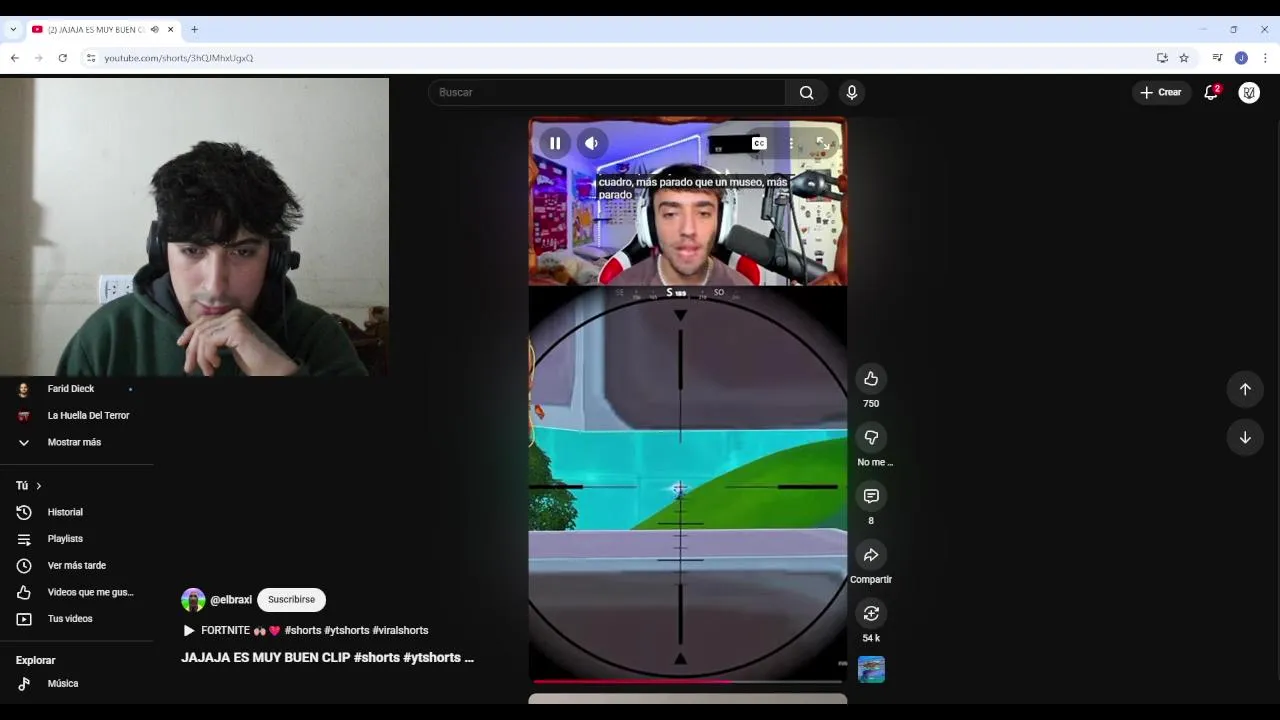Open the @elbraxi channel link
The width and height of the screenshot is (1280, 720).
231,600
